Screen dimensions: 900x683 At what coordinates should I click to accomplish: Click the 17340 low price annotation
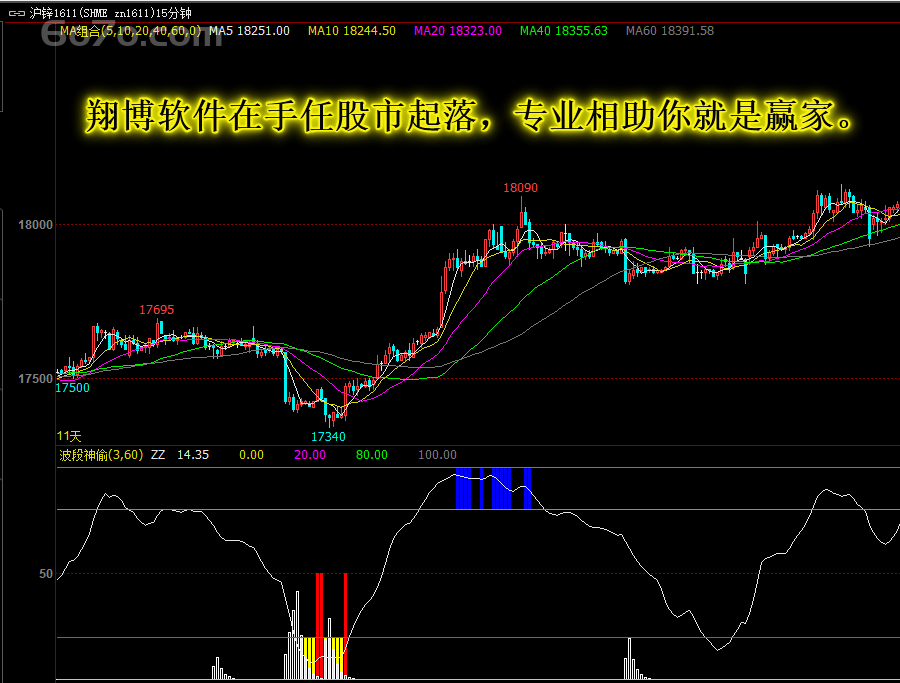point(328,437)
